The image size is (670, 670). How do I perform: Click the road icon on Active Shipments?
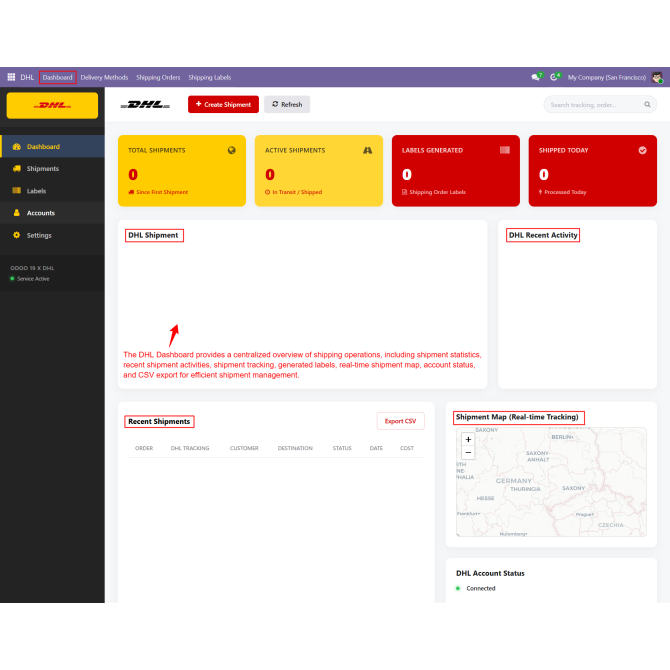pyautogui.click(x=367, y=150)
